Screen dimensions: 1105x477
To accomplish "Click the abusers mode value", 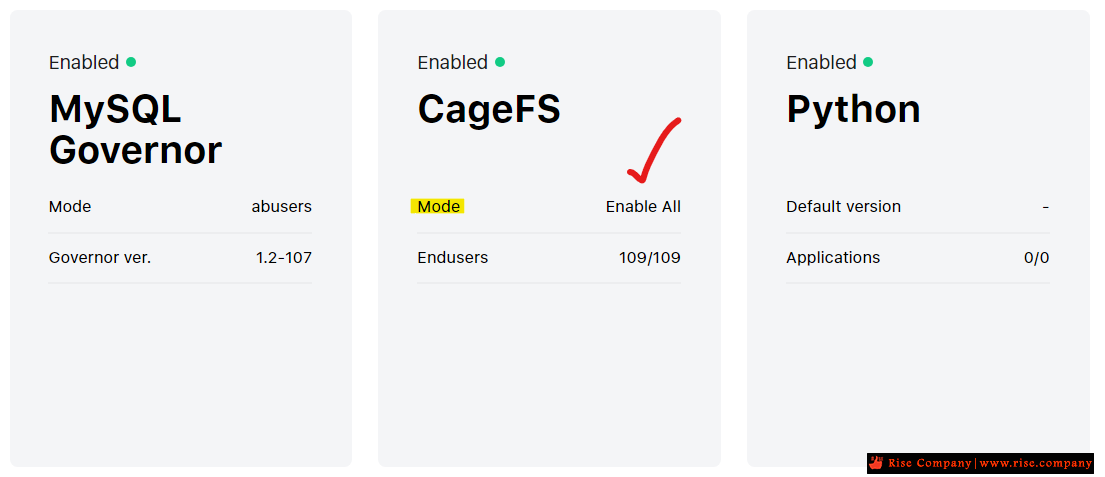I will pyautogui.click(x=282, y=206).
